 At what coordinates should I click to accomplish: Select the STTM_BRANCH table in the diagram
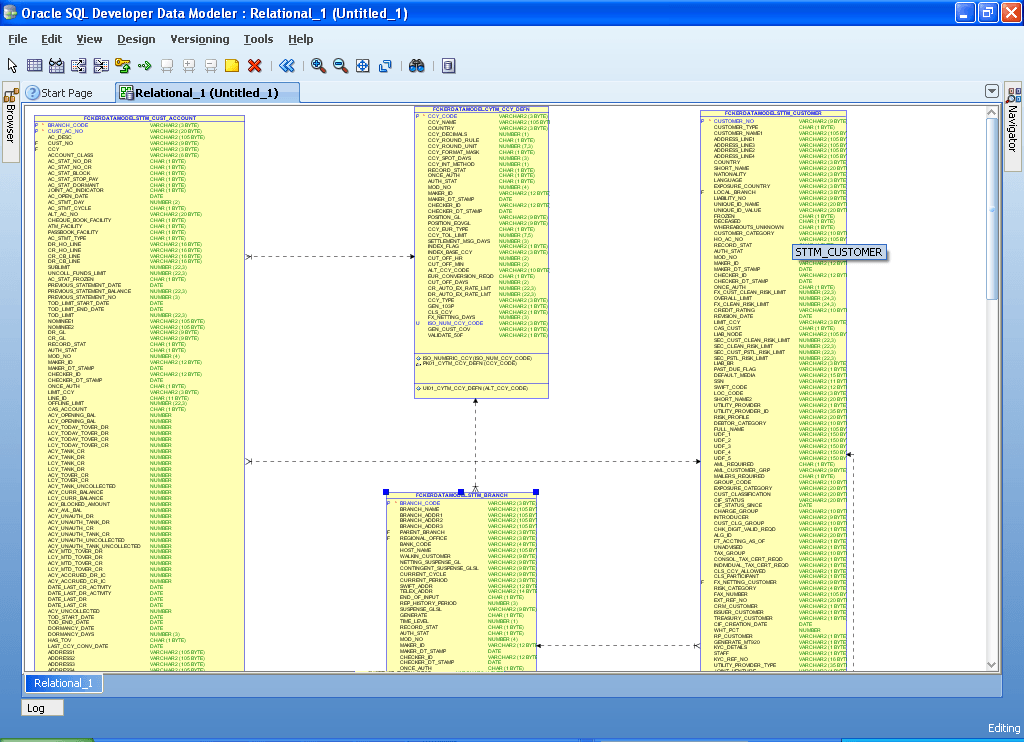click(458, 494)
